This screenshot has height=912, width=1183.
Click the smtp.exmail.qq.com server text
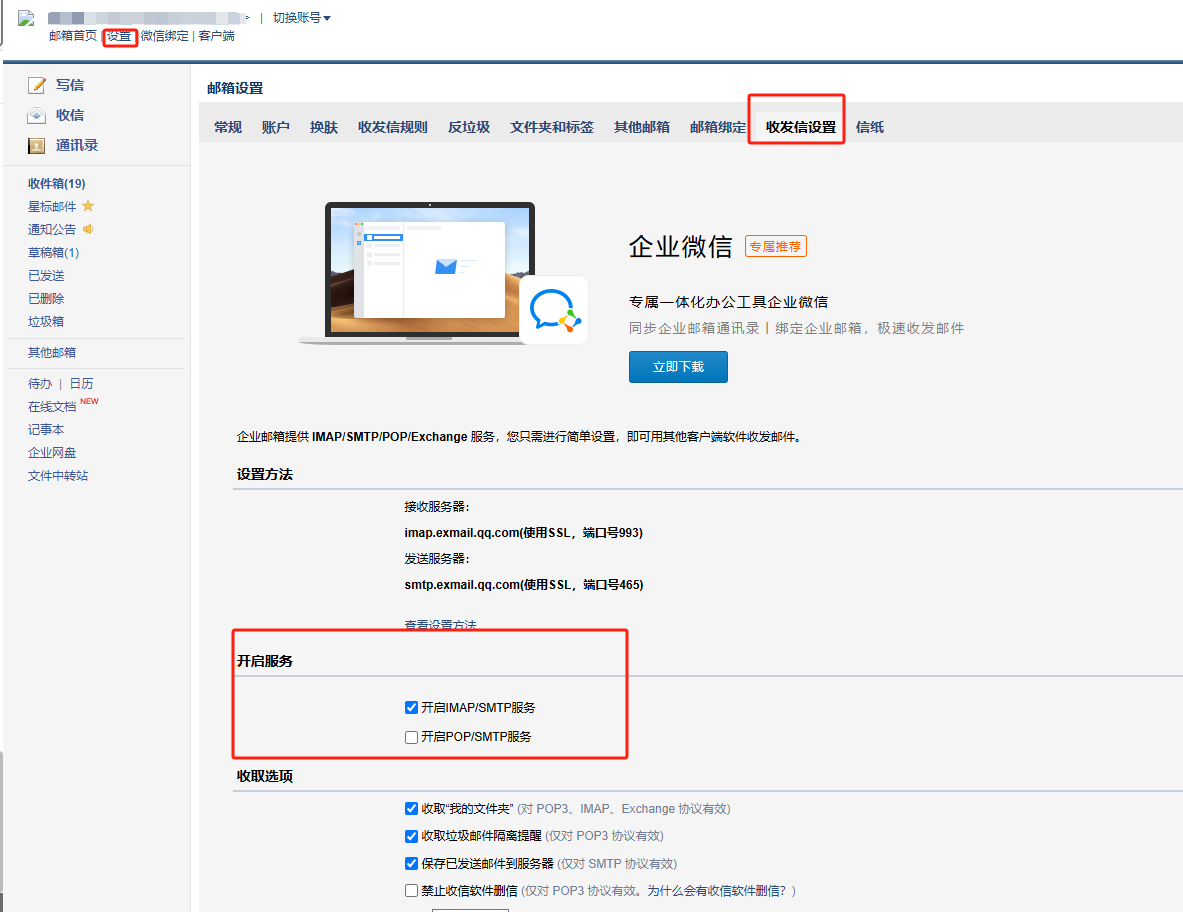pos(524,585)
